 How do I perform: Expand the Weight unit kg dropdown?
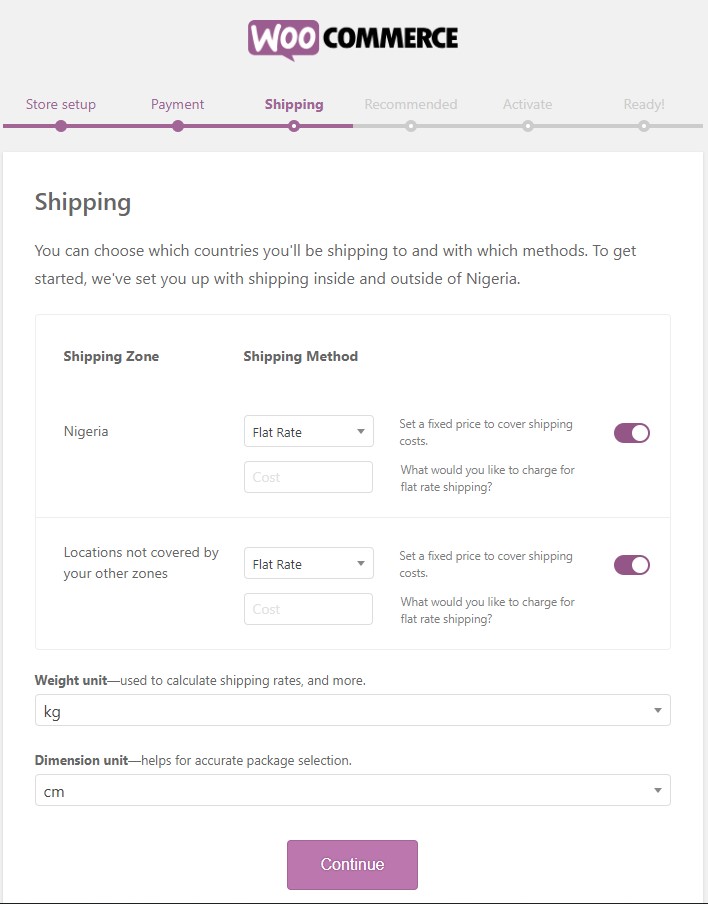pos(352,710)
